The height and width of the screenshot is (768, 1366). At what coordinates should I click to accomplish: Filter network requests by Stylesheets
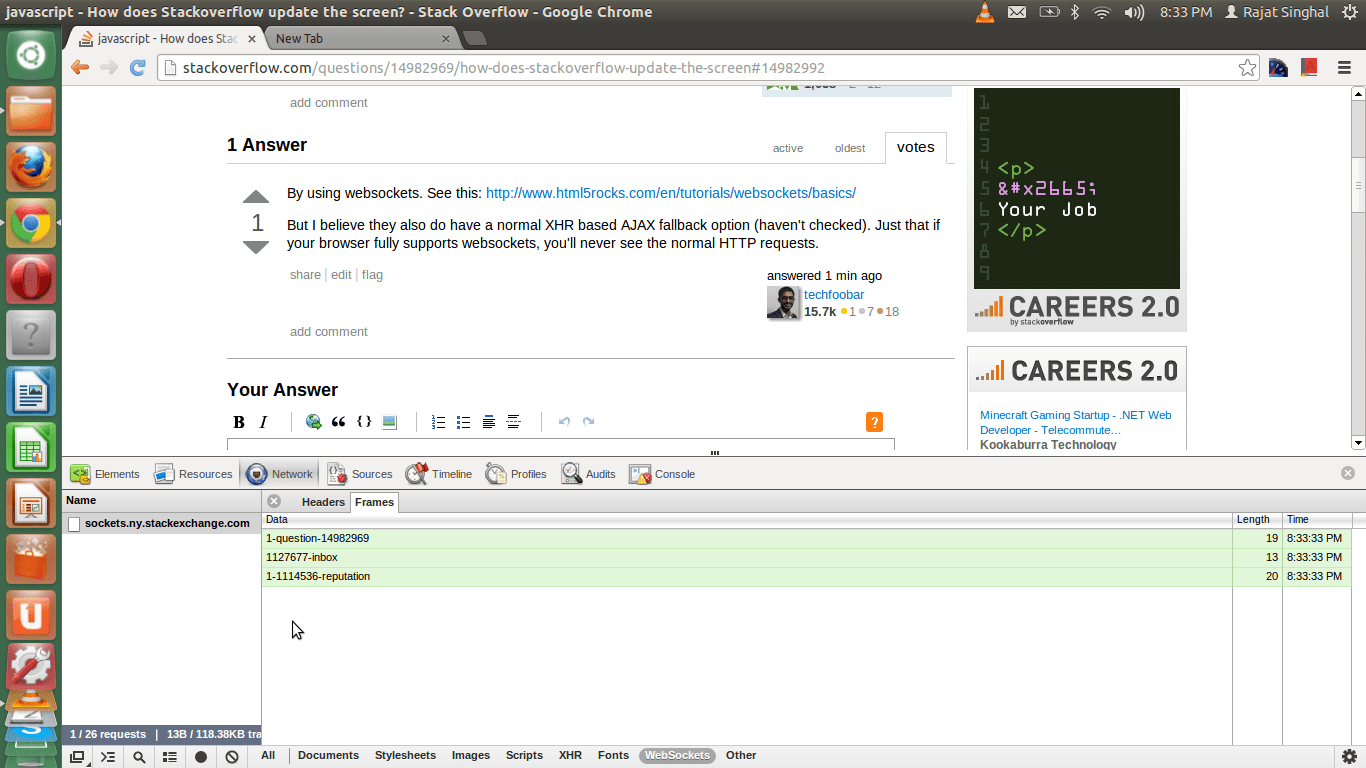click(x=405, y=755)
